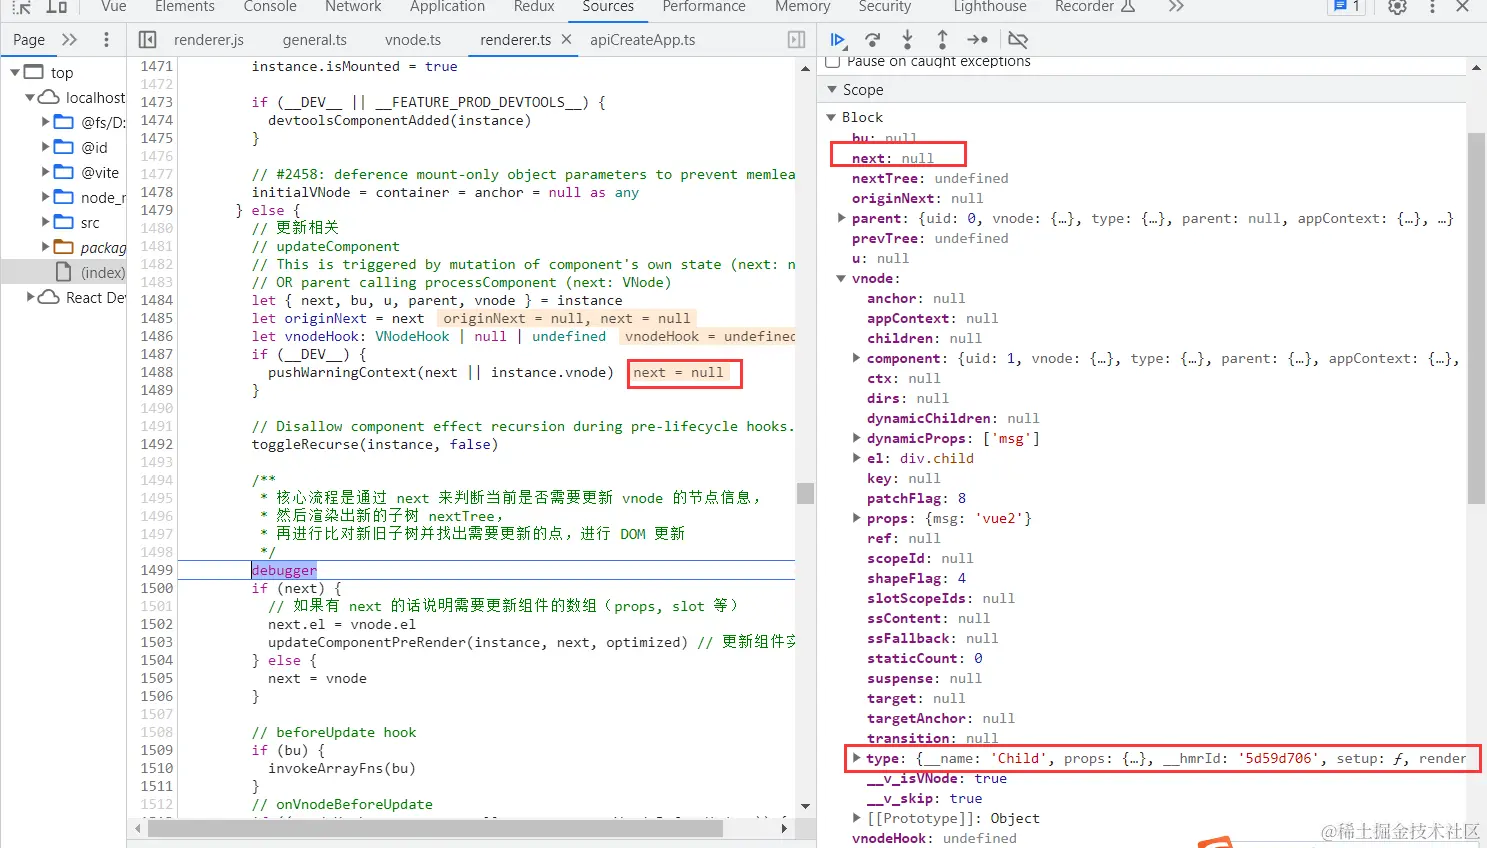Toggle device toolbar icon
The image size is (1487, 848).
click(56, 7)
